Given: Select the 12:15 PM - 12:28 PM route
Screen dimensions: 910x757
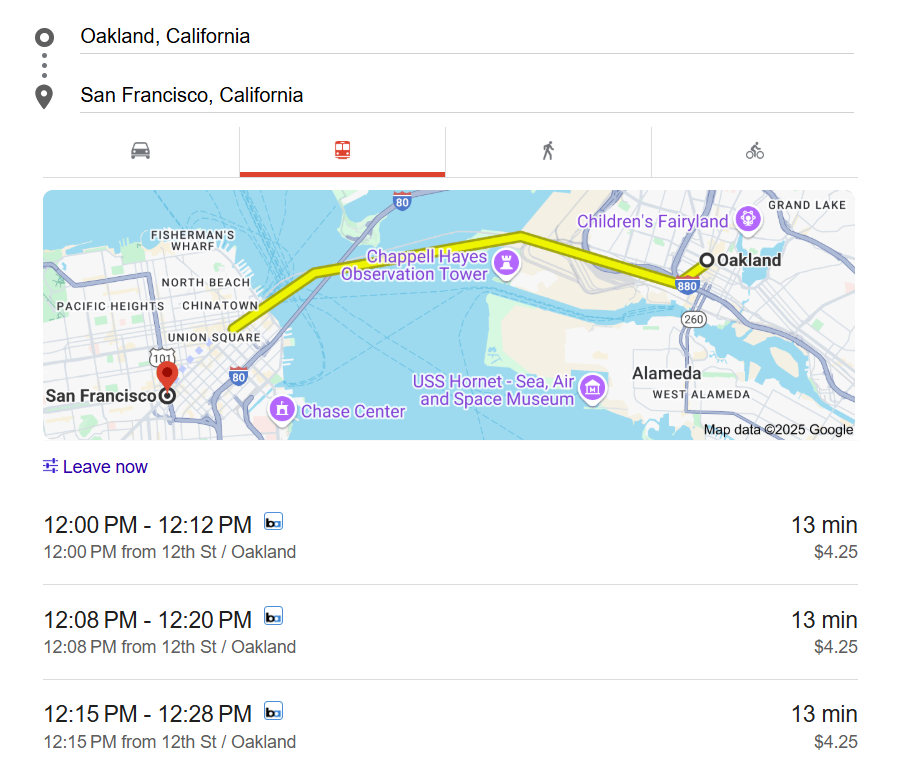Looking at the screenshot, I should coord(450,727).
